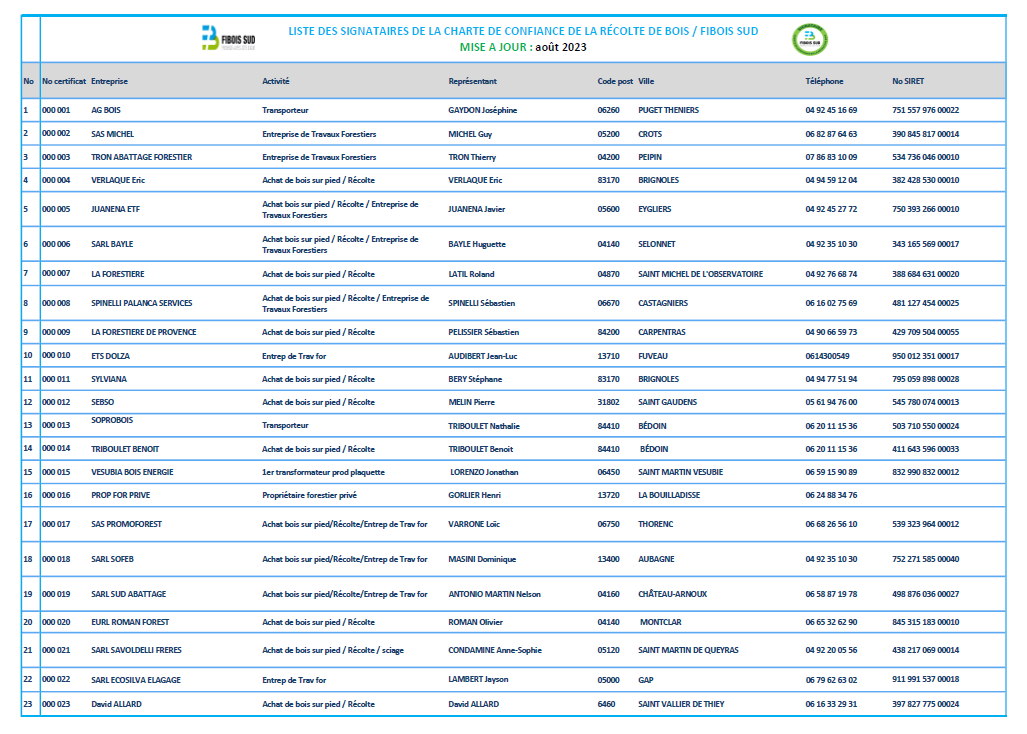This screenshot has height=734, width=1027.
Task: Click the FIBOIS SUD logo in the header
Action: tap(229, 39)
